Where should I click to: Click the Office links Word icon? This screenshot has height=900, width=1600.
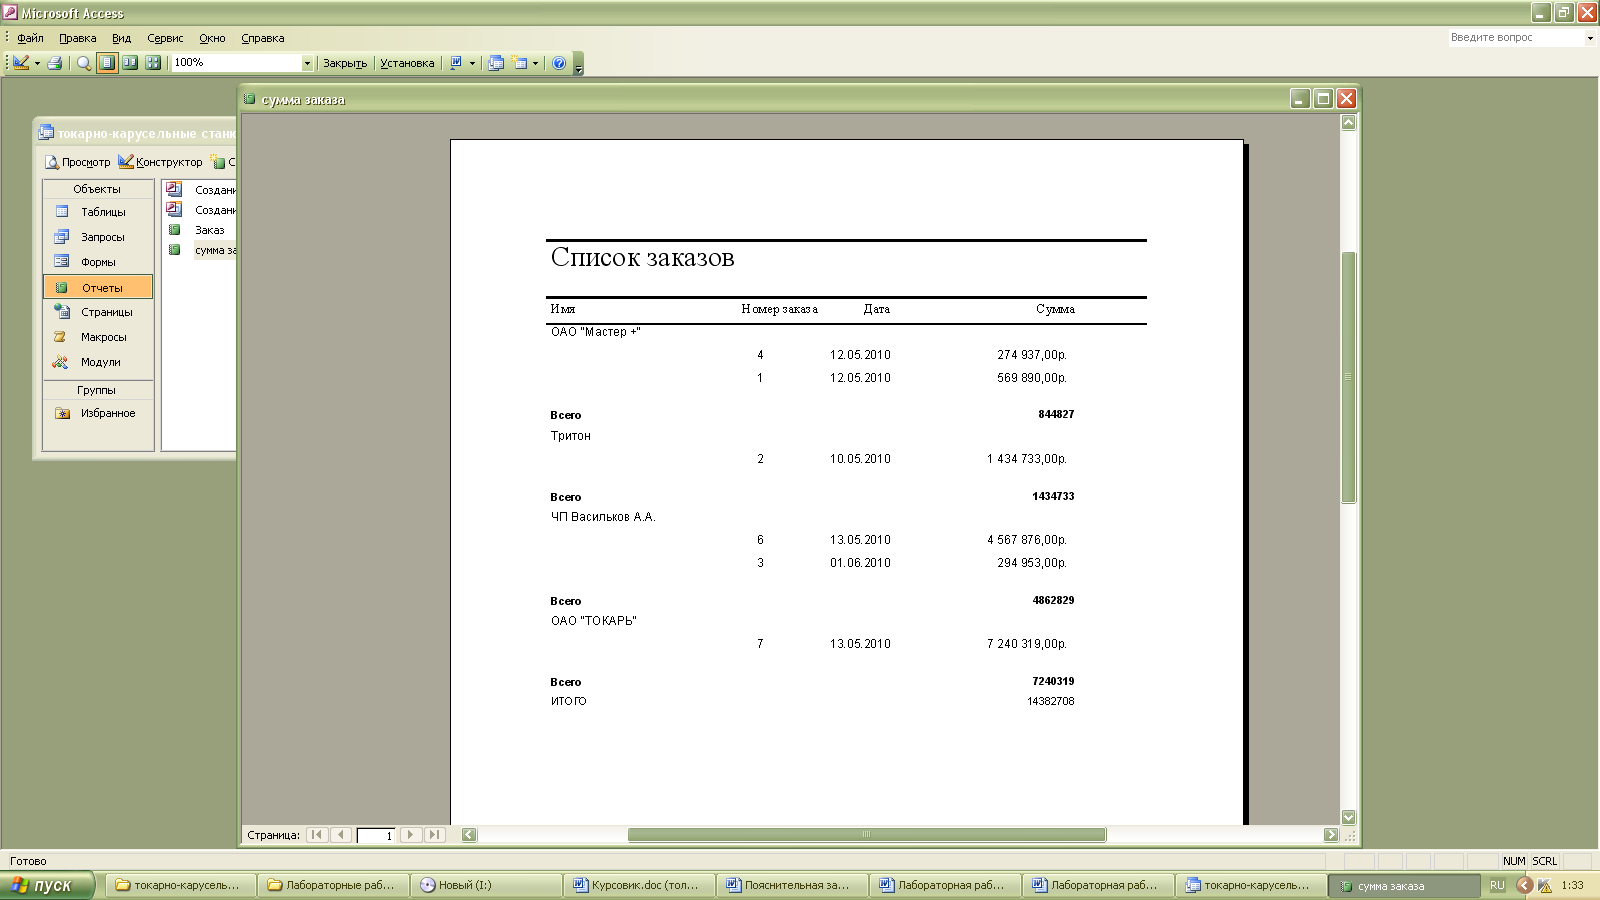[456, 63]
